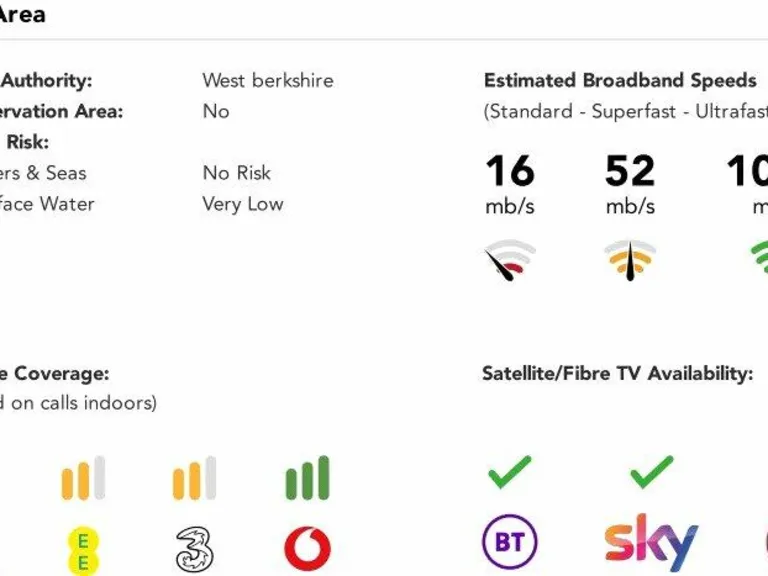
Task: Click the Sky logo
Action: tap(651, 543)
